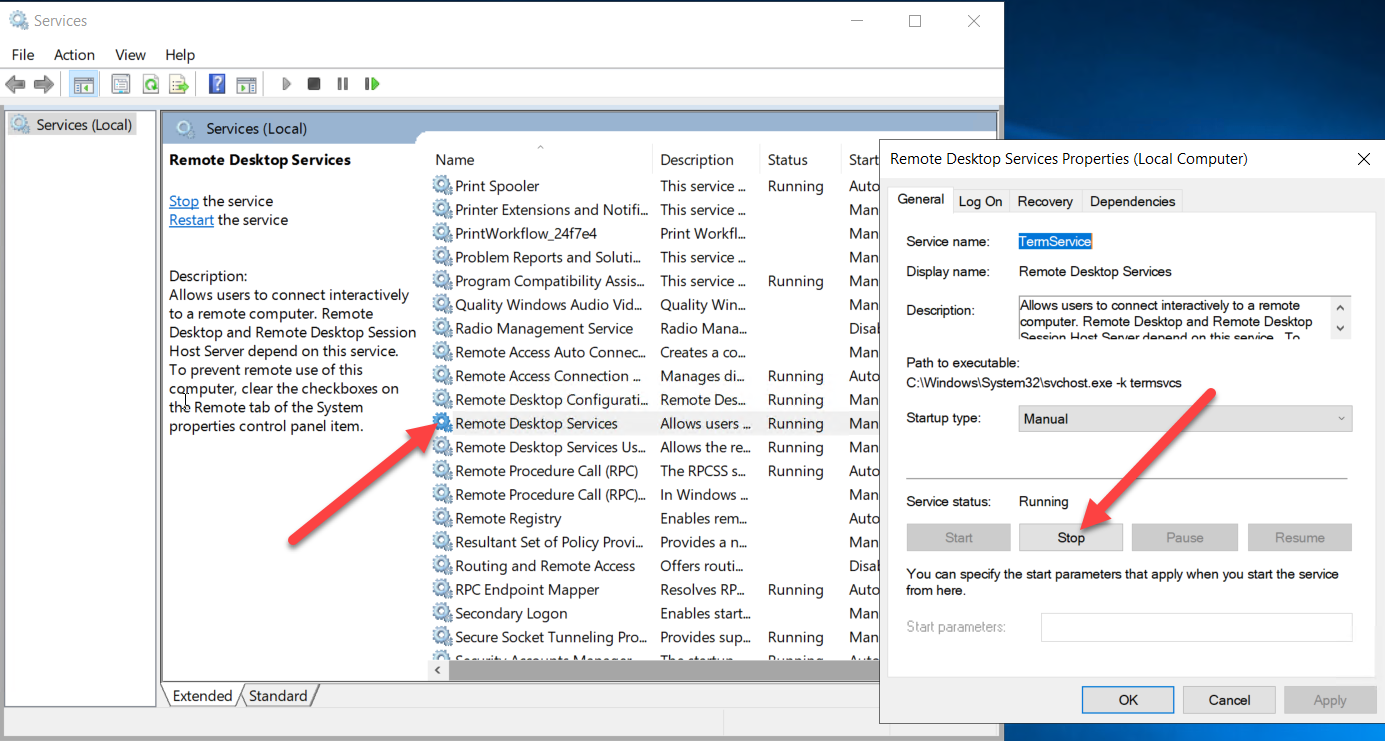Screen dimensions: 1385x741
Task: Select the Remote Access Auto Connection row name
Action: 551,352
